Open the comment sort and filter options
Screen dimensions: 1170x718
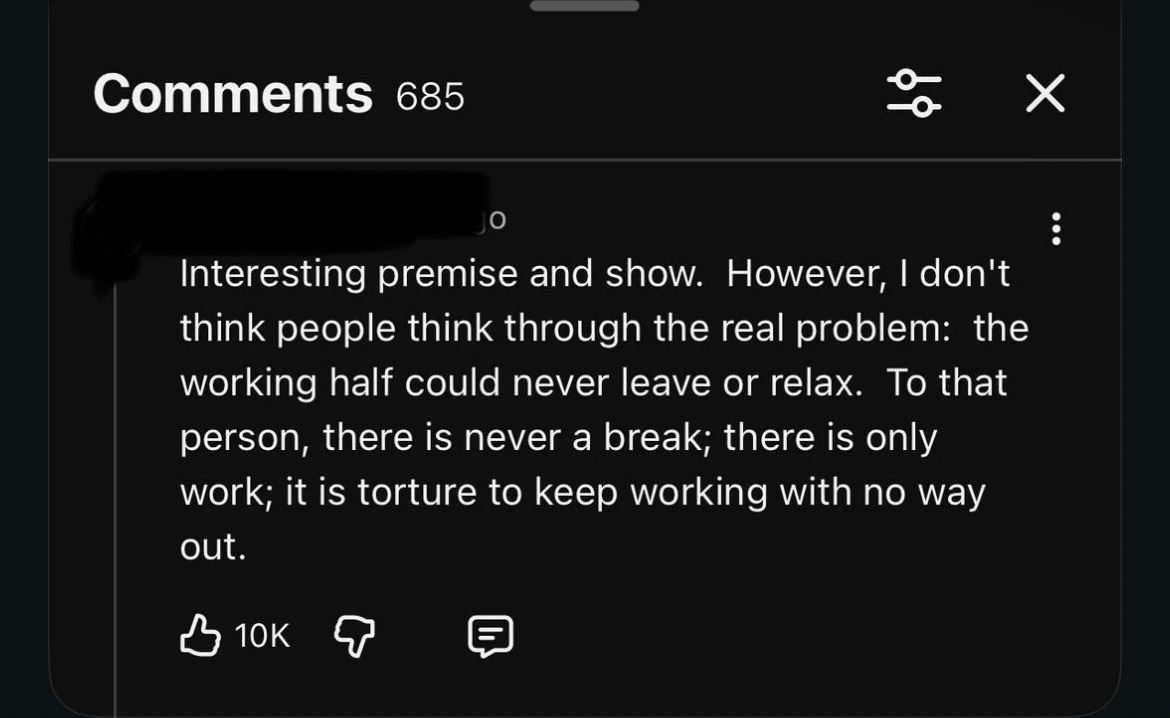point(914,94)
